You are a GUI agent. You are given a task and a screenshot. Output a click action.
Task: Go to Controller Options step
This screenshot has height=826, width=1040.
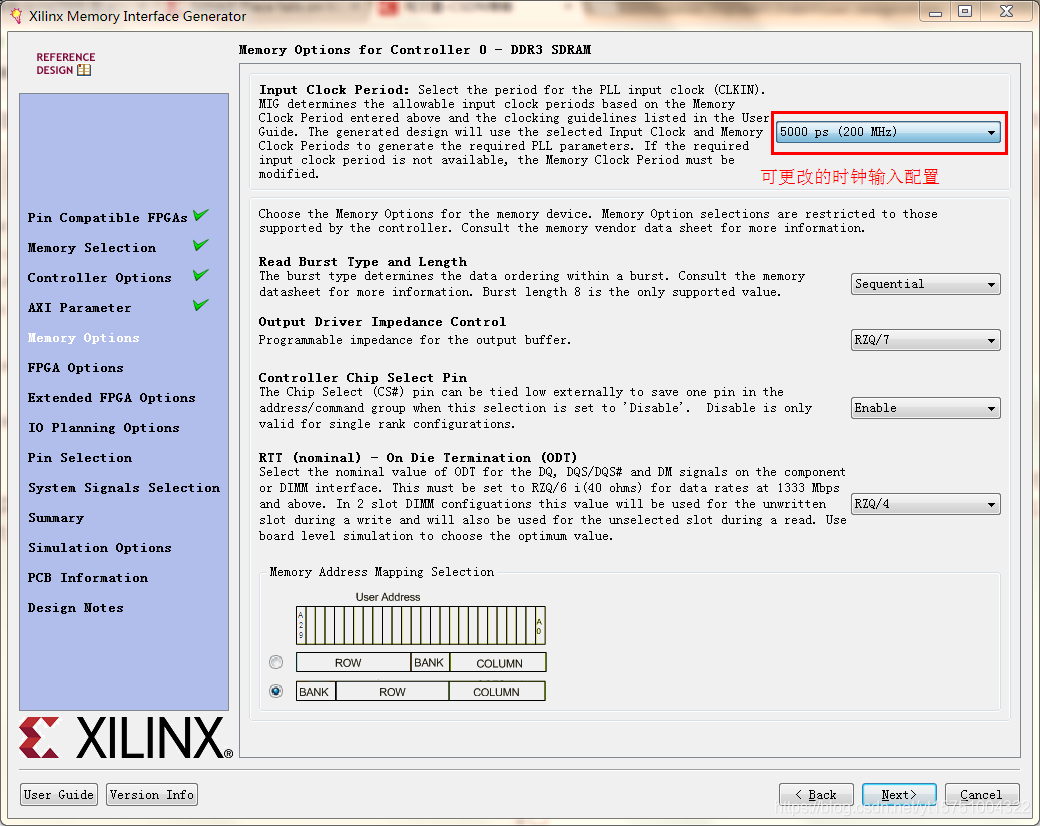tap(99, 277)
